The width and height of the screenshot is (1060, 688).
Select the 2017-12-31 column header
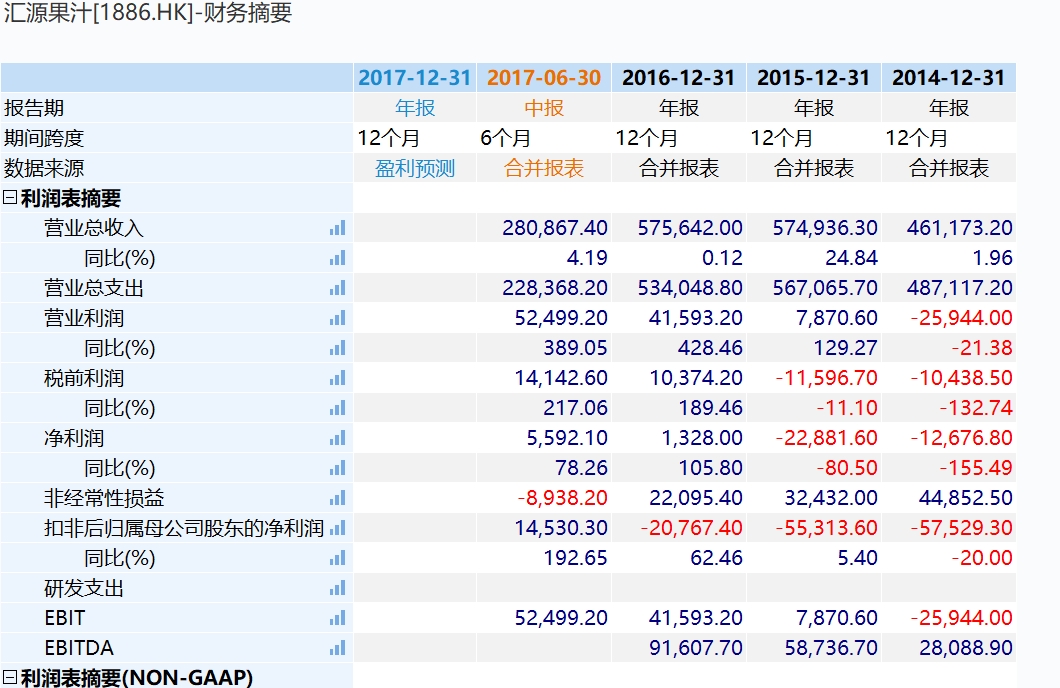tap(414, 78)
